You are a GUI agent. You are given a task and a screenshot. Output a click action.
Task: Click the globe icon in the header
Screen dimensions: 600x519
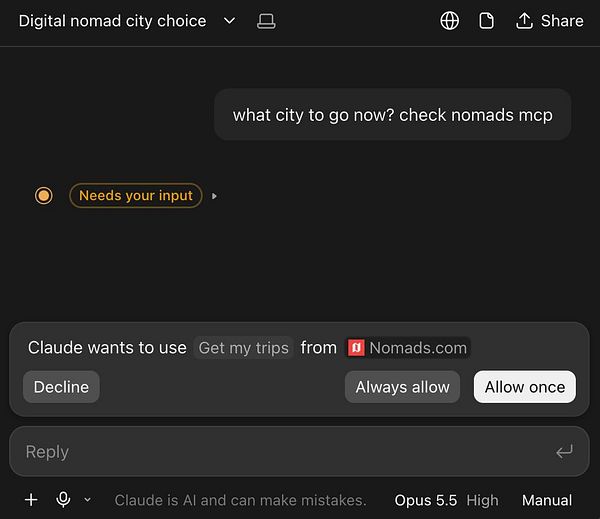449,21
